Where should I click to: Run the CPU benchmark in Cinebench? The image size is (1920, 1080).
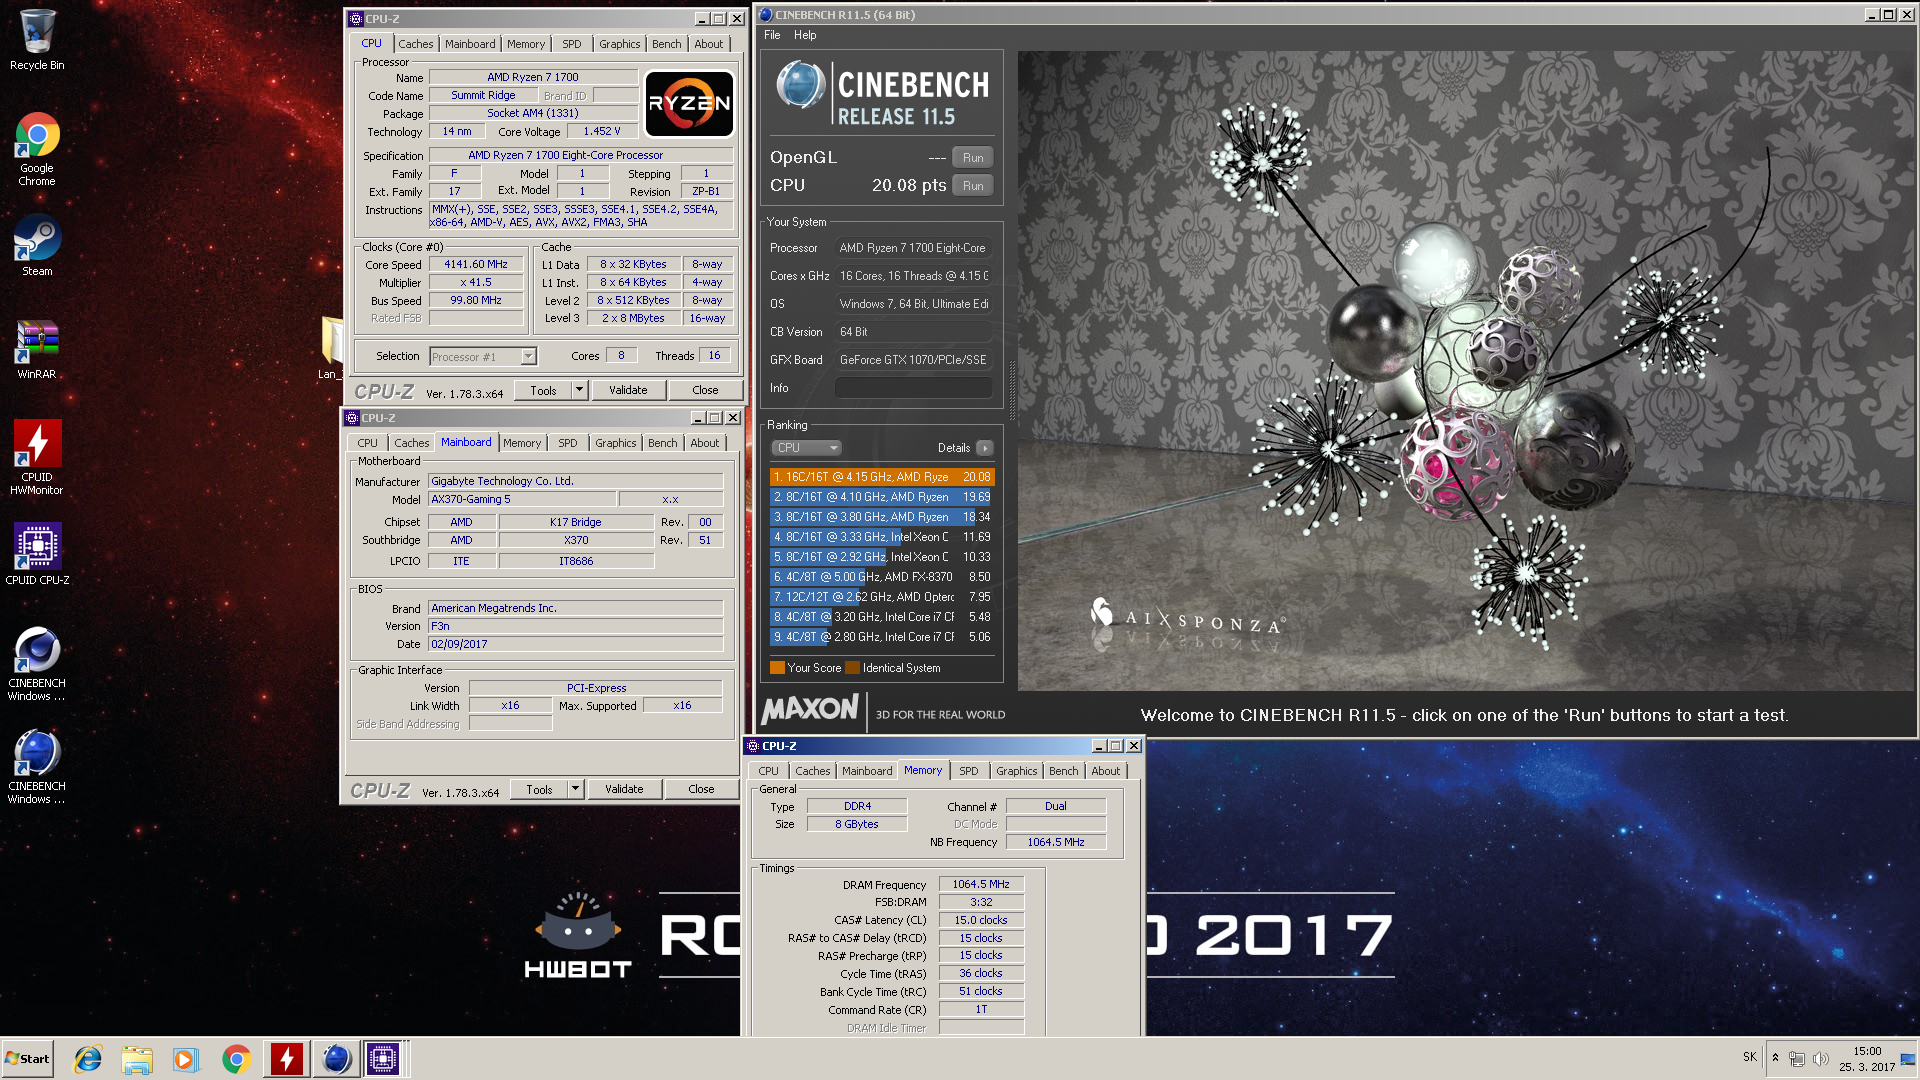(973, 185)
